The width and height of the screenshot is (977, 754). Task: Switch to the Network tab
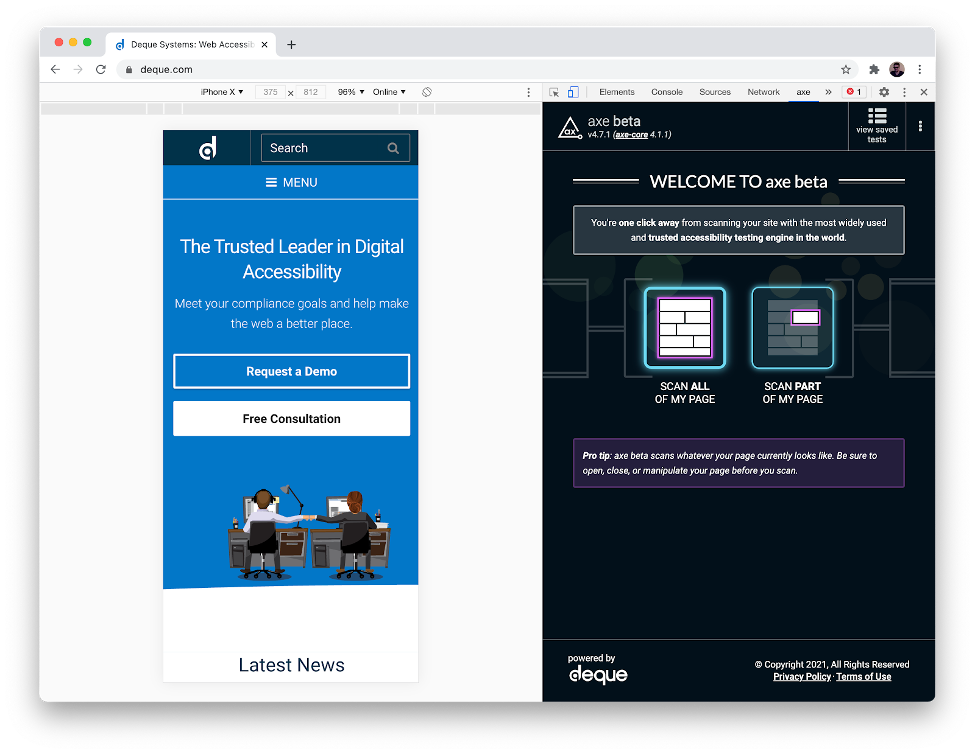point(763,92)
